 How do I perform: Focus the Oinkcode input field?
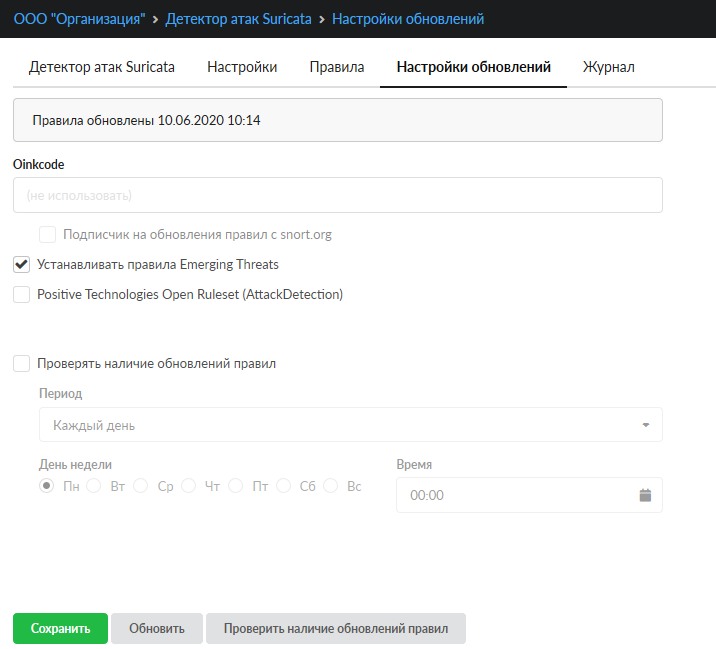click(338, 195)
